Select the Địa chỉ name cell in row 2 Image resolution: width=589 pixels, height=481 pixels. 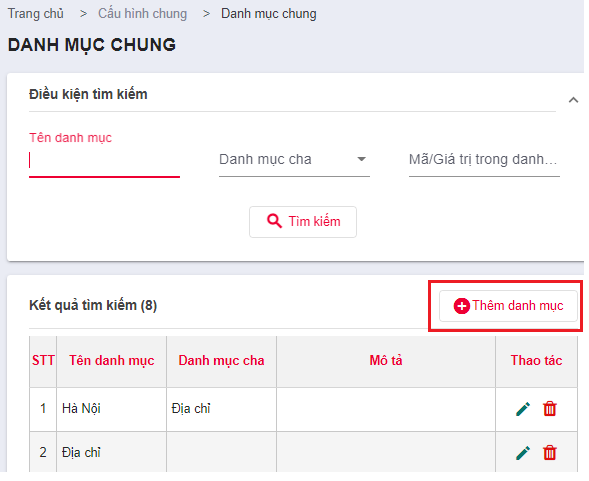click(112, 452)
